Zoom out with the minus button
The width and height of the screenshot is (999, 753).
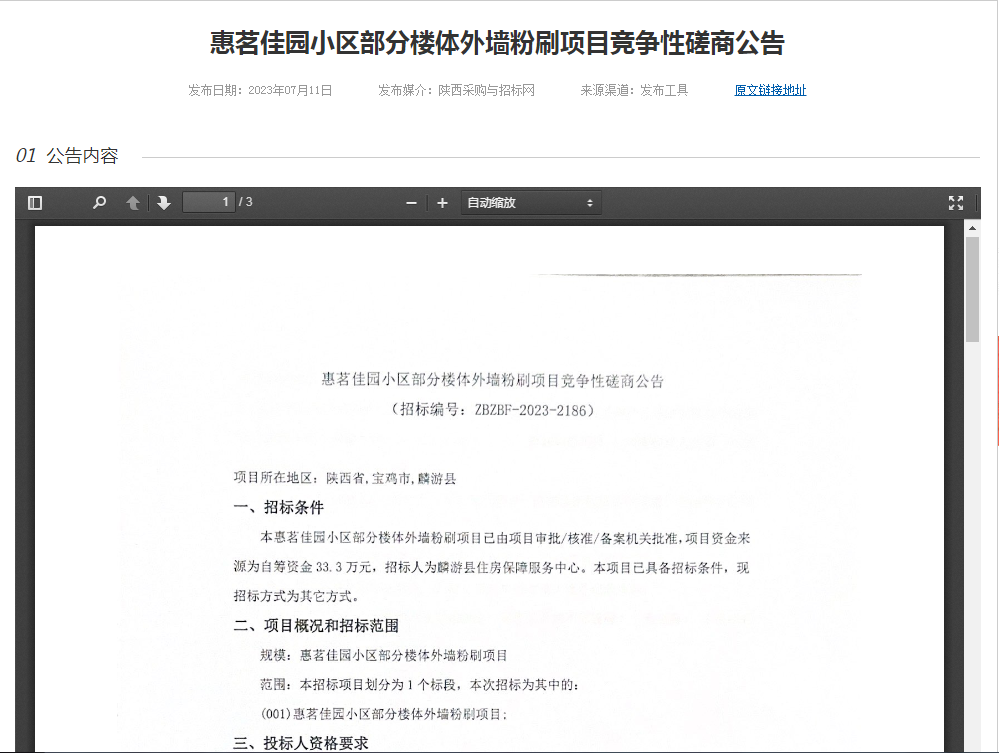click(x=412, y=203)
